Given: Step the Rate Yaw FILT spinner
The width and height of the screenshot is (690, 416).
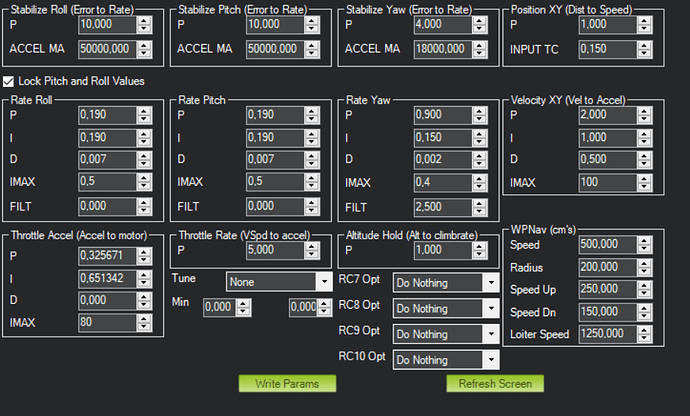Looking at the screenshot, I should 480,207.
